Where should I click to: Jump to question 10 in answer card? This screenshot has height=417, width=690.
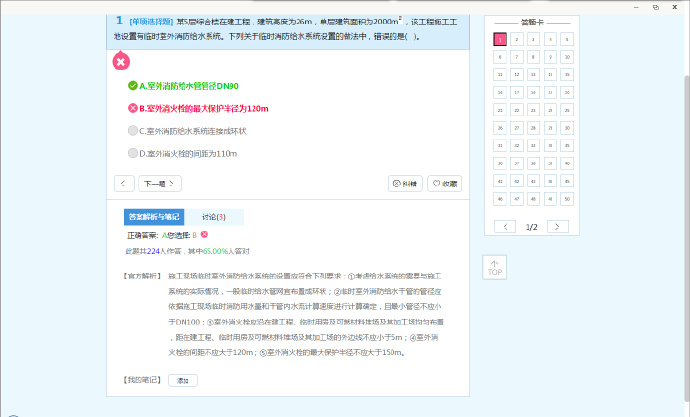tap(567, 57)
